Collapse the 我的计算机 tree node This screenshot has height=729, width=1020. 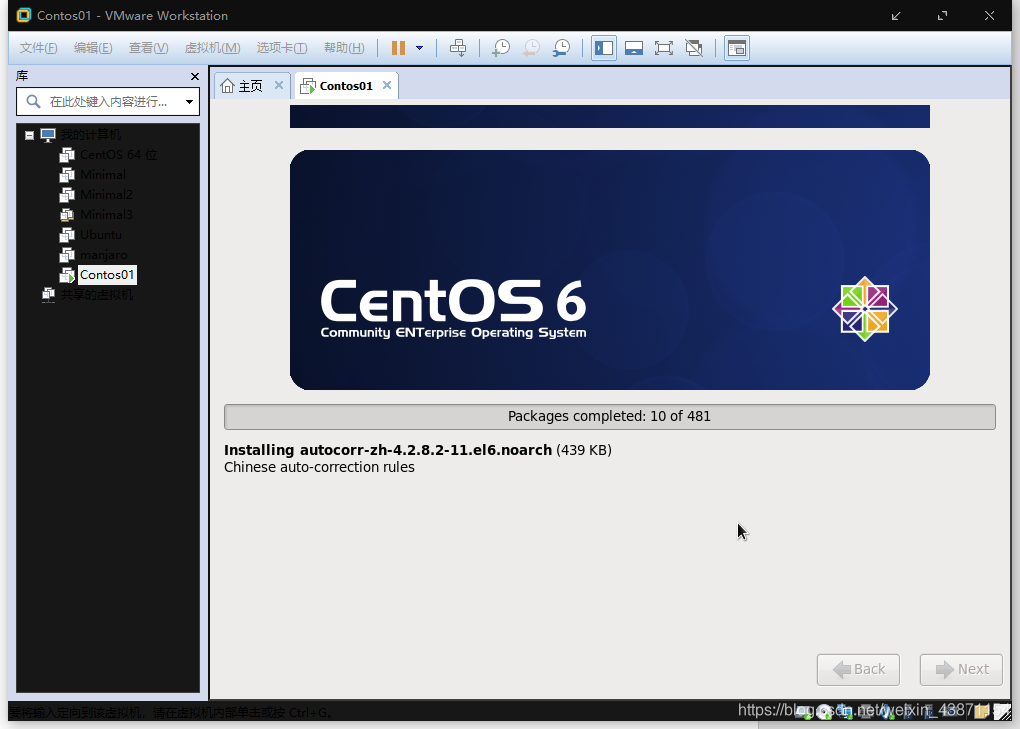[29, 135]
